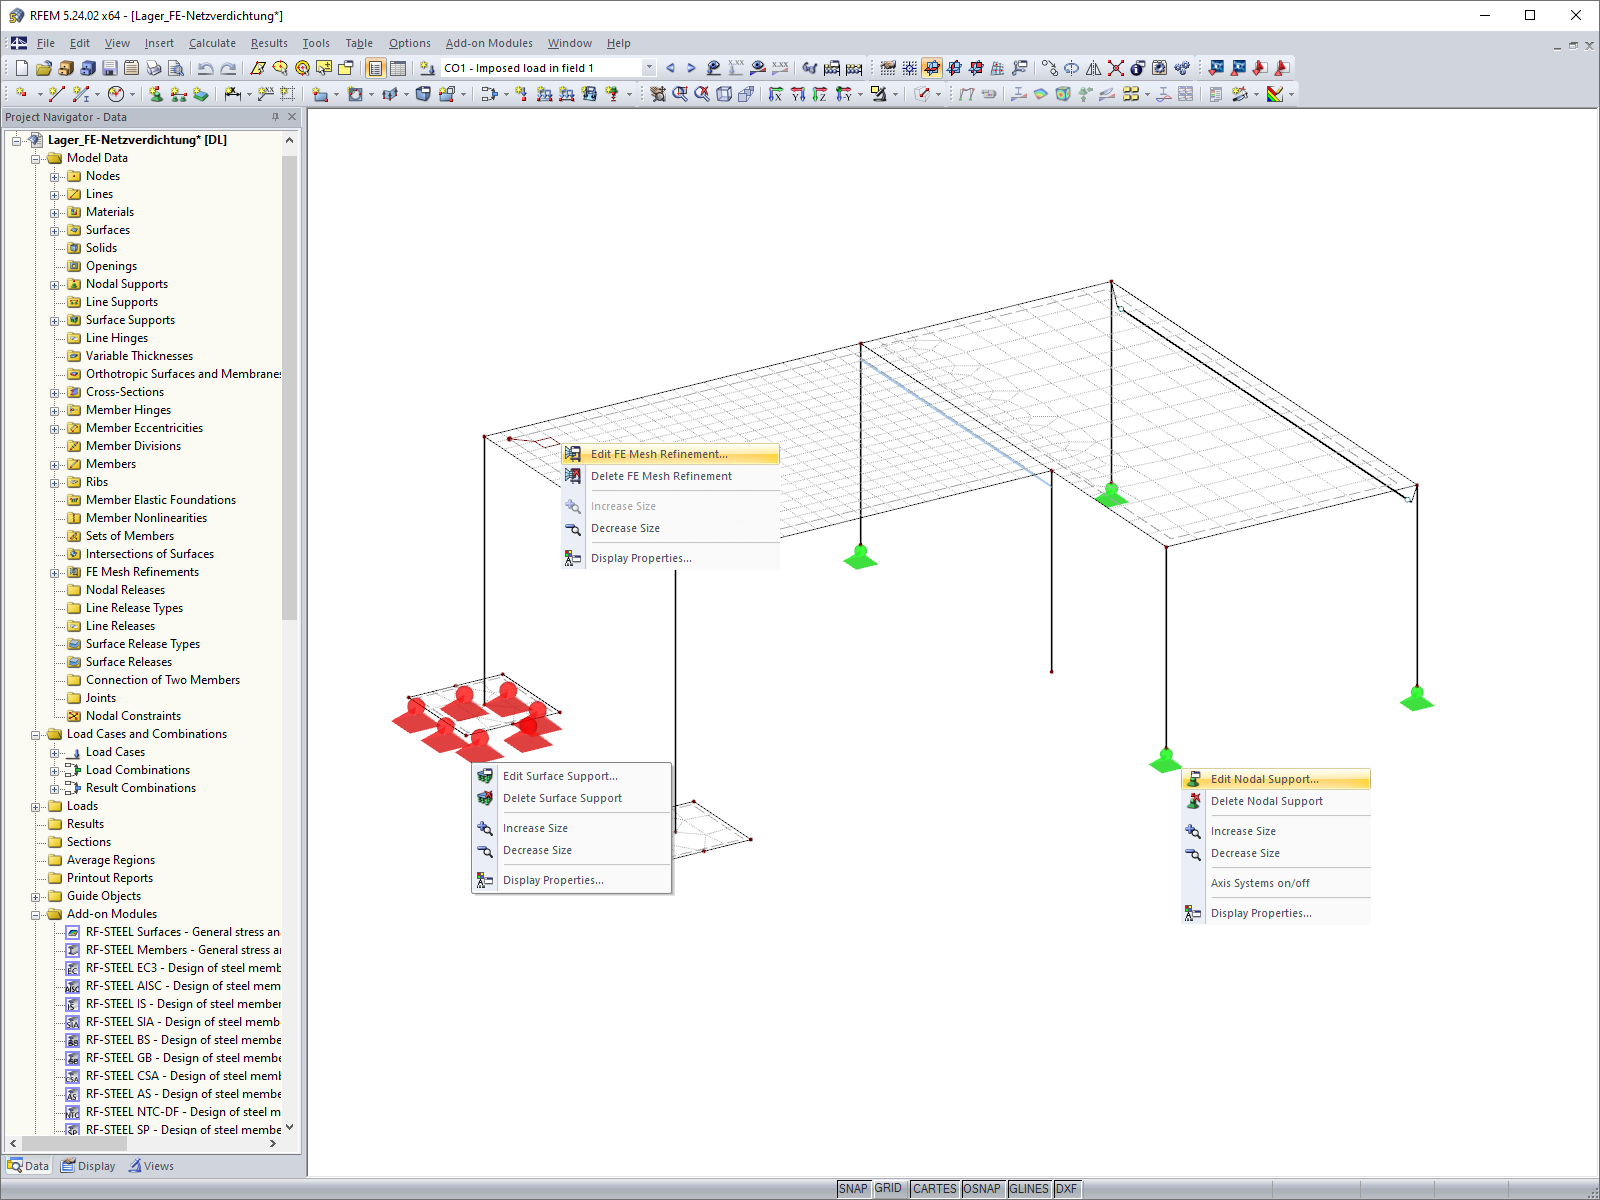Toggle OSNAP in the status bar
The image size is (1600, 1200).
(x=982, y=1189)
